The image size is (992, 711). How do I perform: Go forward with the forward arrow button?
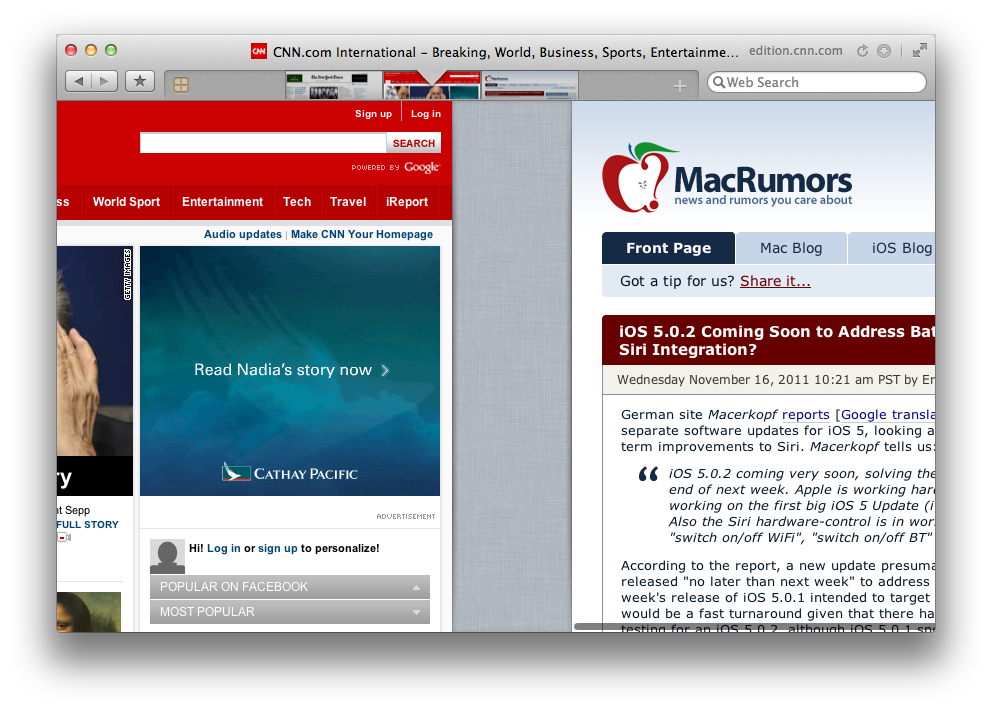[x=104, y=81]
